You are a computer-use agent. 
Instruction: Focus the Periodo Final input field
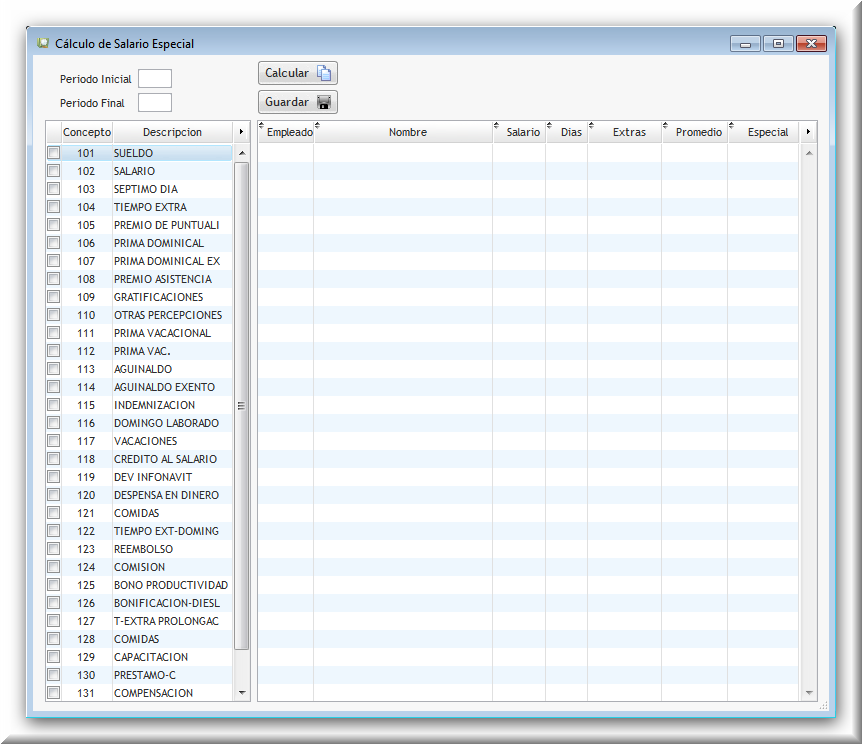pyautogui.click(x=155, y=103)
